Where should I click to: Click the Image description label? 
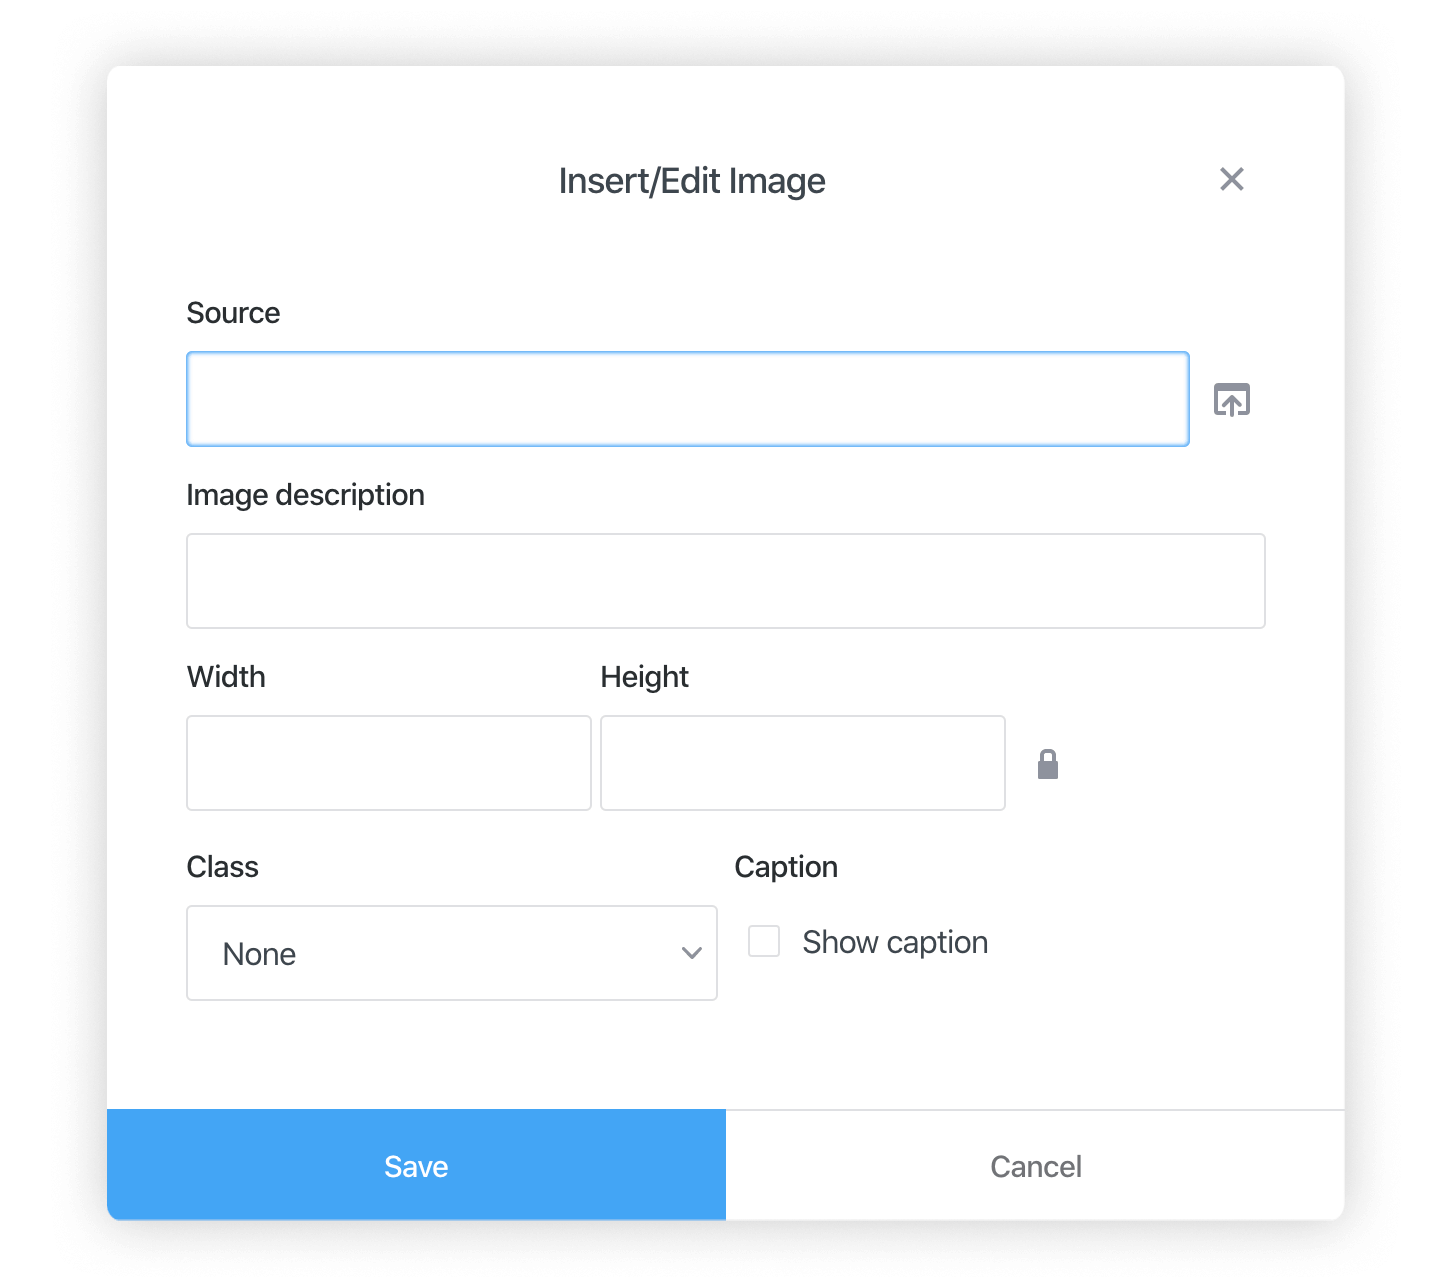tap(305, 494)
